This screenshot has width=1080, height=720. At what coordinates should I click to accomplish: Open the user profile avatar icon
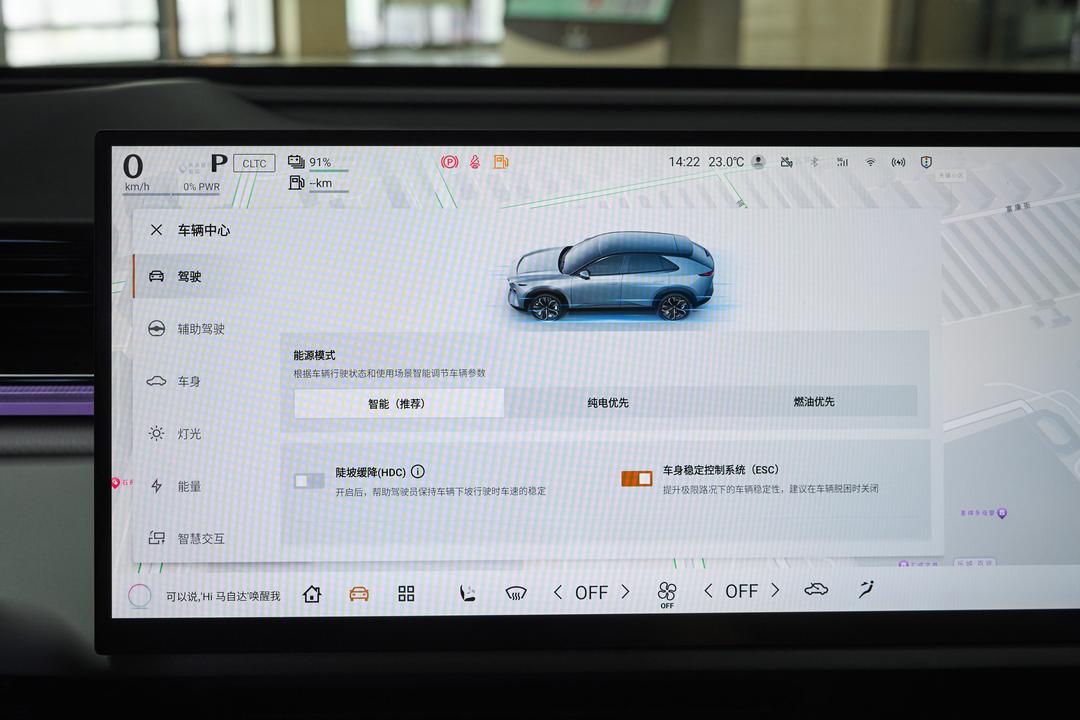pos(758,162)
